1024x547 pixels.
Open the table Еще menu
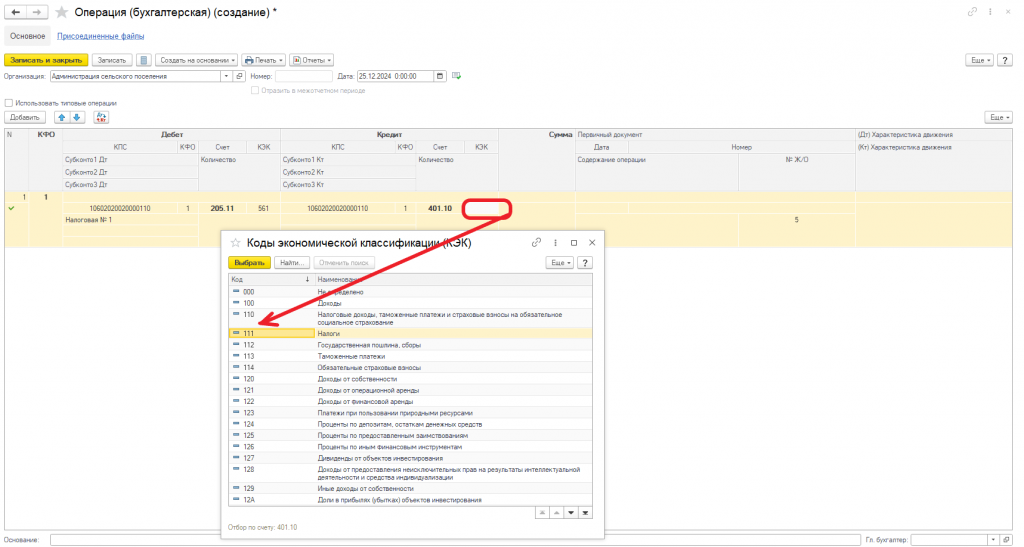(999, 117)
